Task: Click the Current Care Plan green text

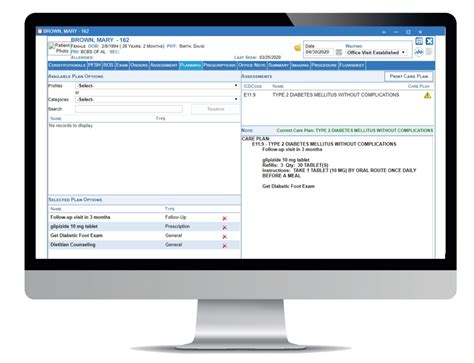Action: (355, 130)
